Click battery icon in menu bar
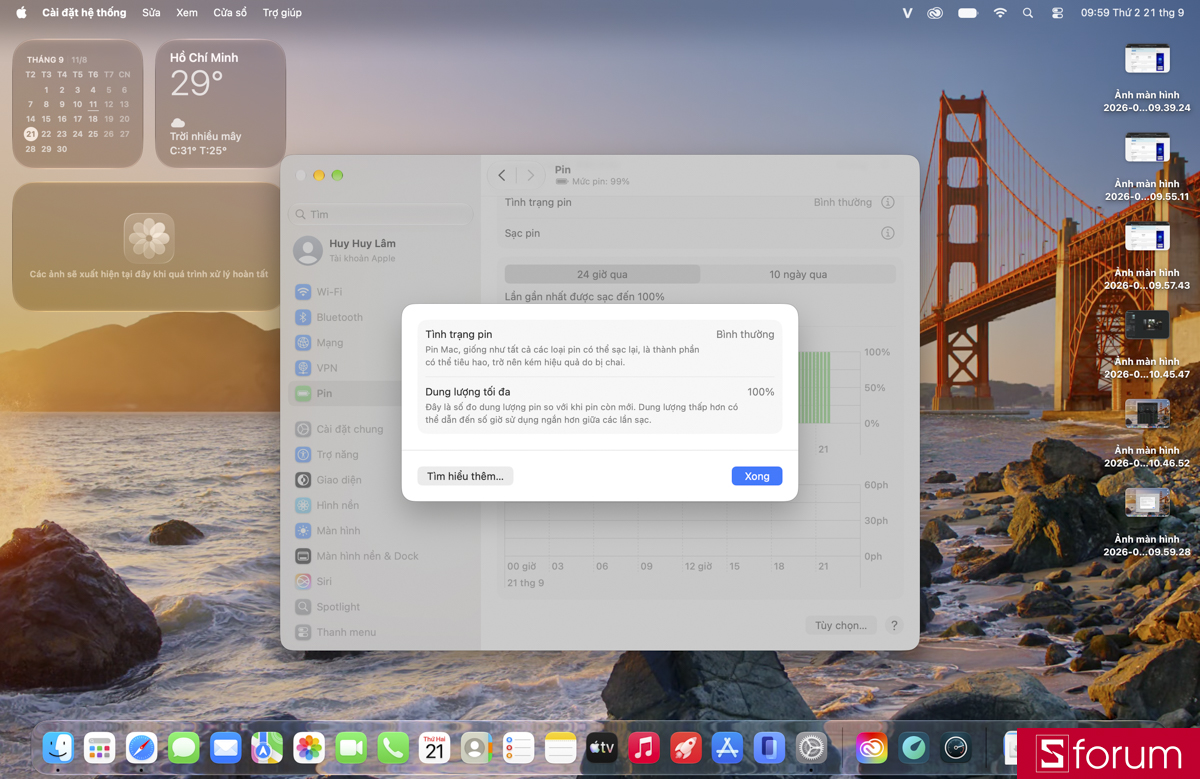1200x779 pixels. pos(967,13)
